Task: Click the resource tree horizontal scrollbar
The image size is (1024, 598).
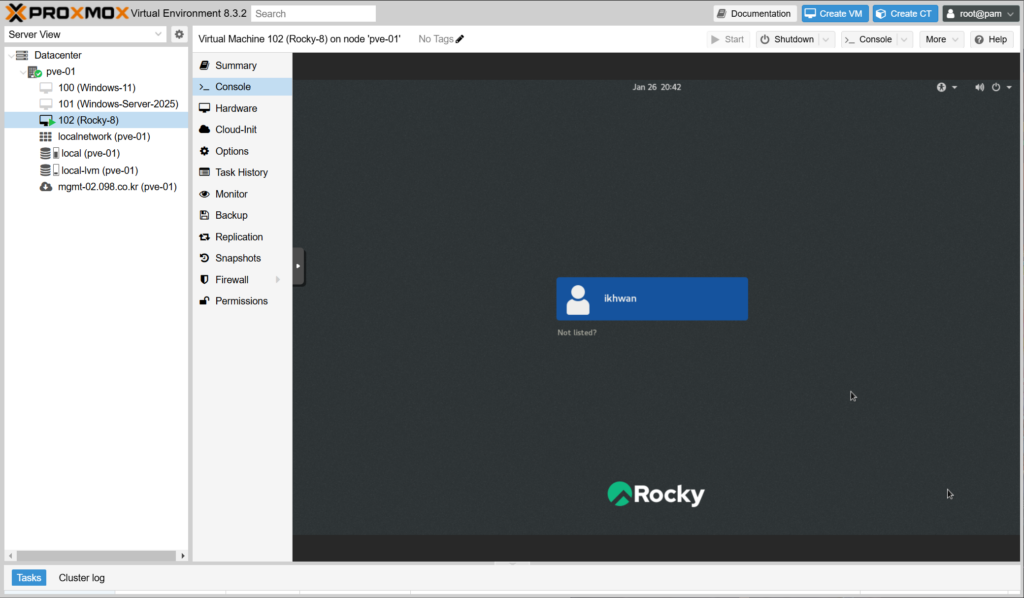Action: click(x=95, y=555)
